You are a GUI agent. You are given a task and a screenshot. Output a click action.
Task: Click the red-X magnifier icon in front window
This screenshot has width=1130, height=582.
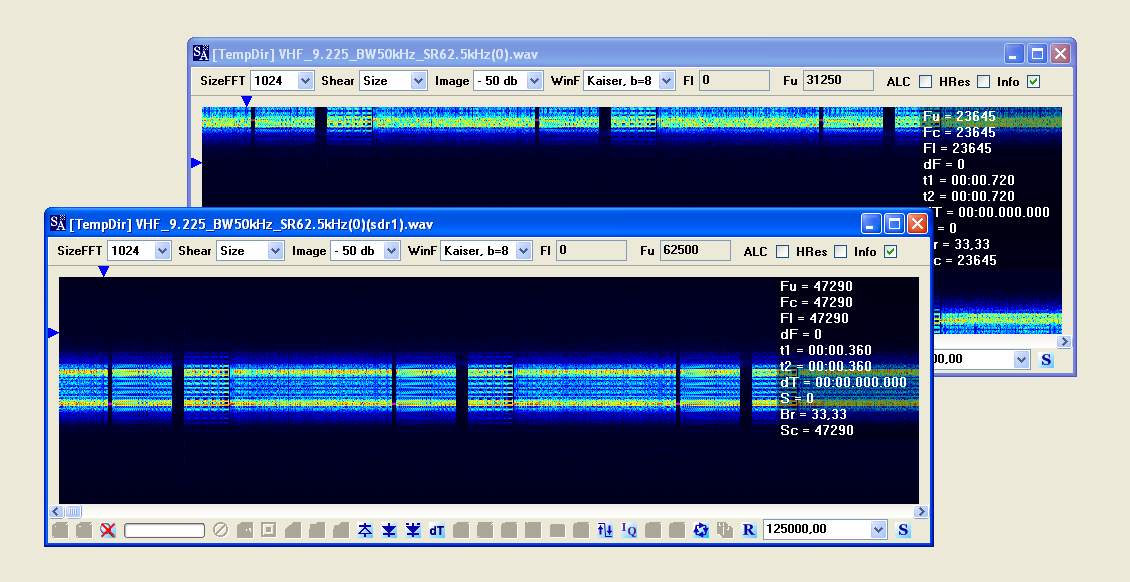(108, 530)
